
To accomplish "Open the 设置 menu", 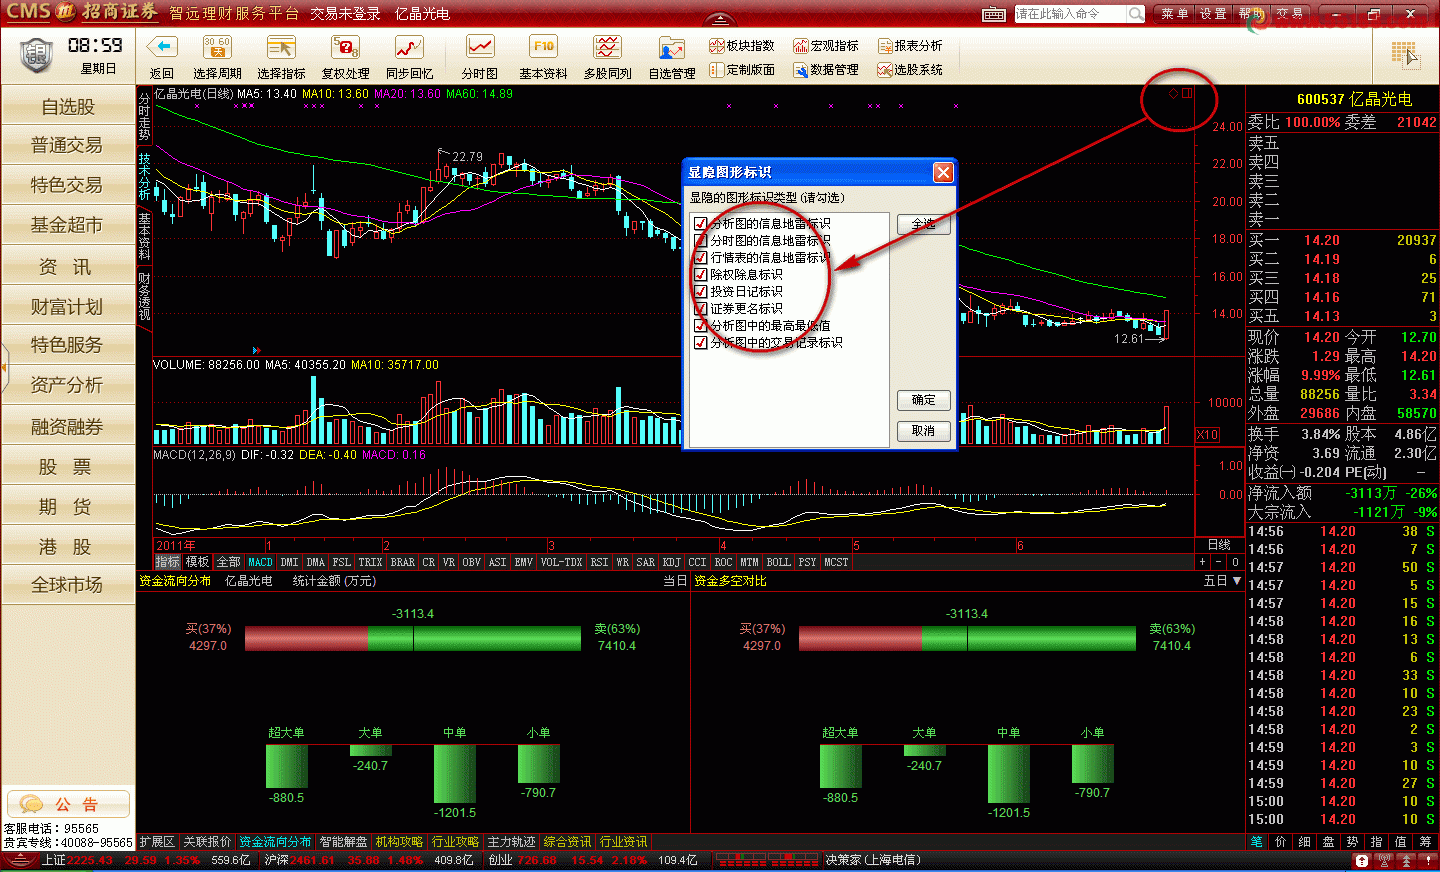I will click(x=1213, y=14).
